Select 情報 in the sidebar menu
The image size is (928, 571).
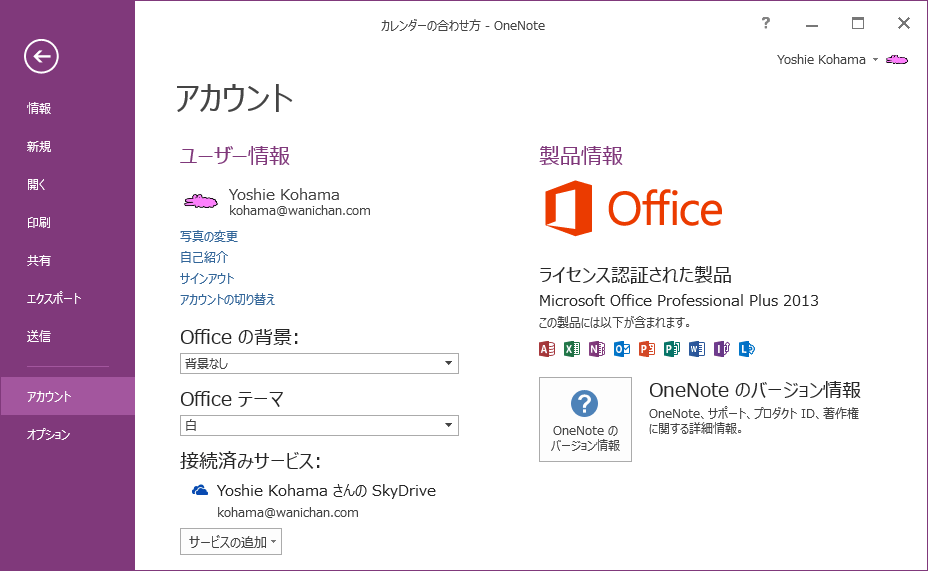40,108
